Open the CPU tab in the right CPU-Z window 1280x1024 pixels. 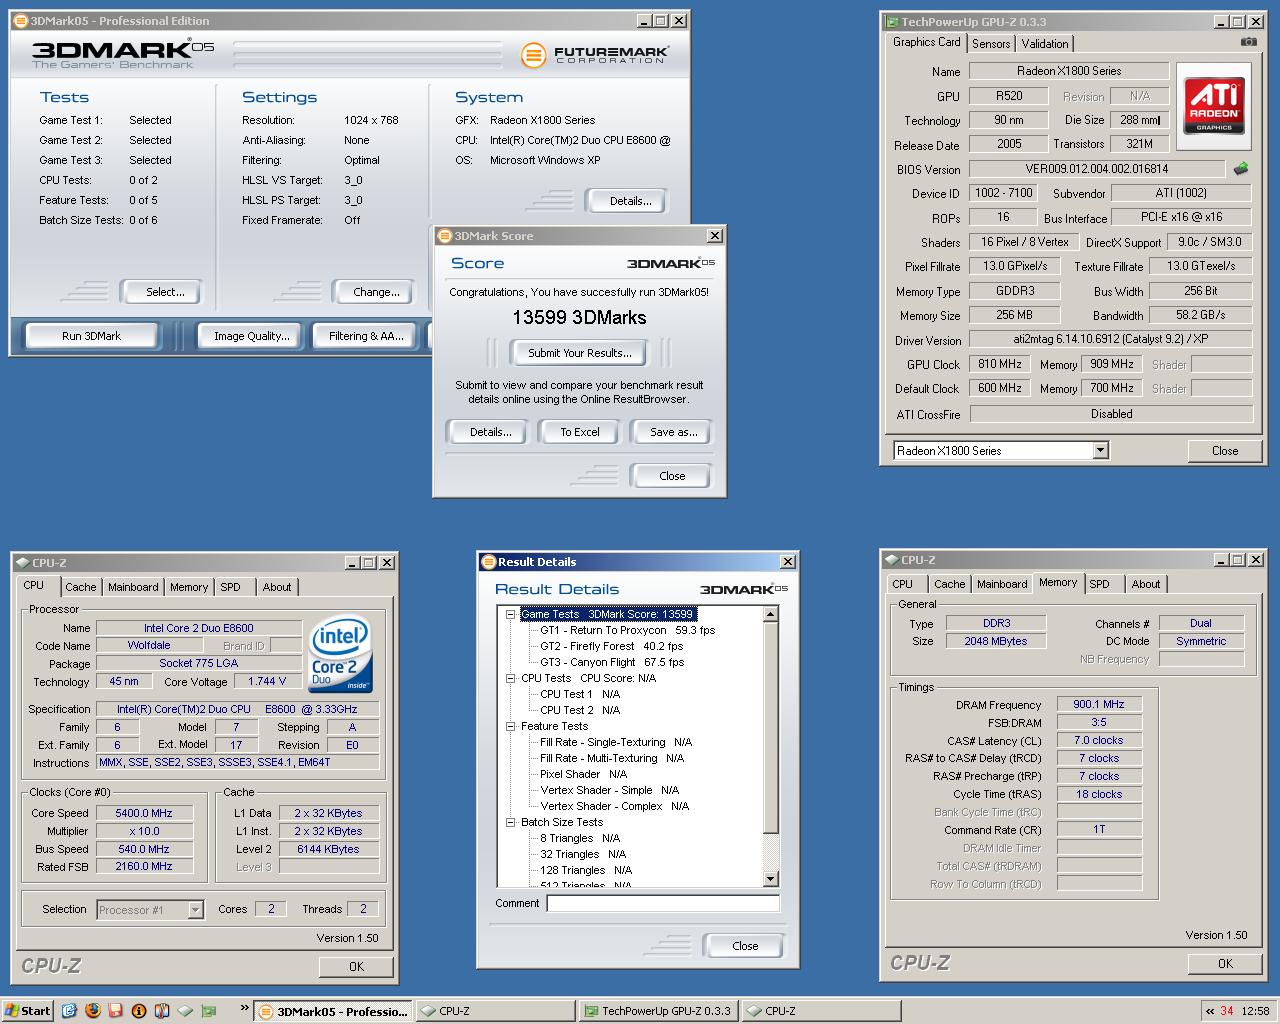[903, 584]
